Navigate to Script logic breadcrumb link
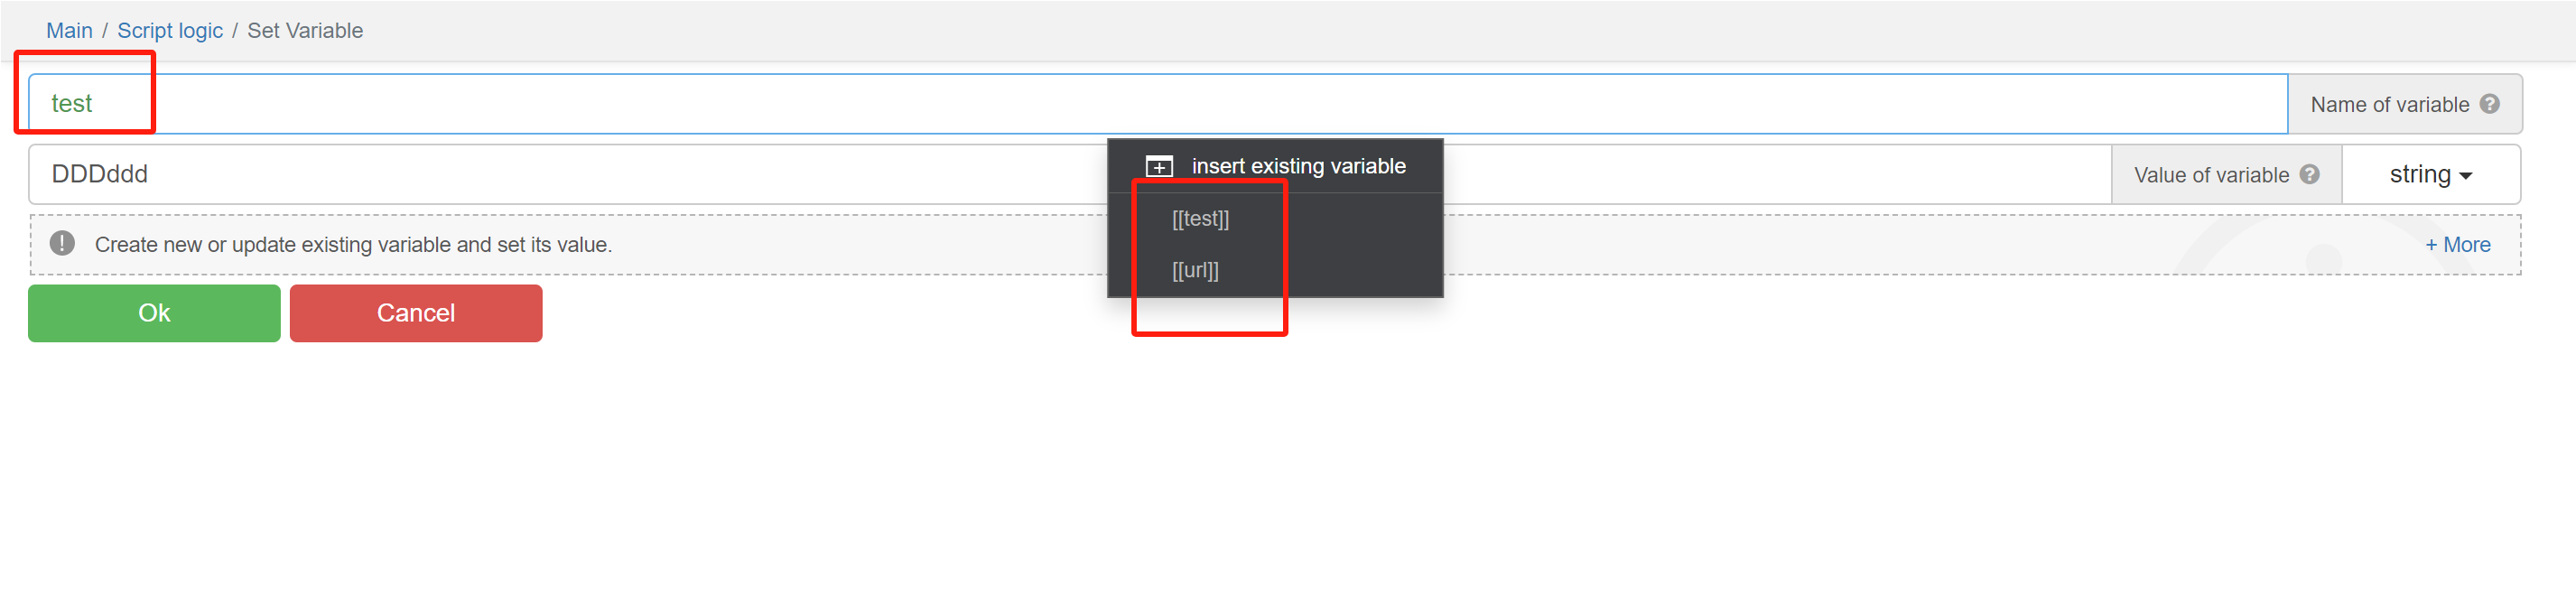2576x597 pixels. pos(170,31)
